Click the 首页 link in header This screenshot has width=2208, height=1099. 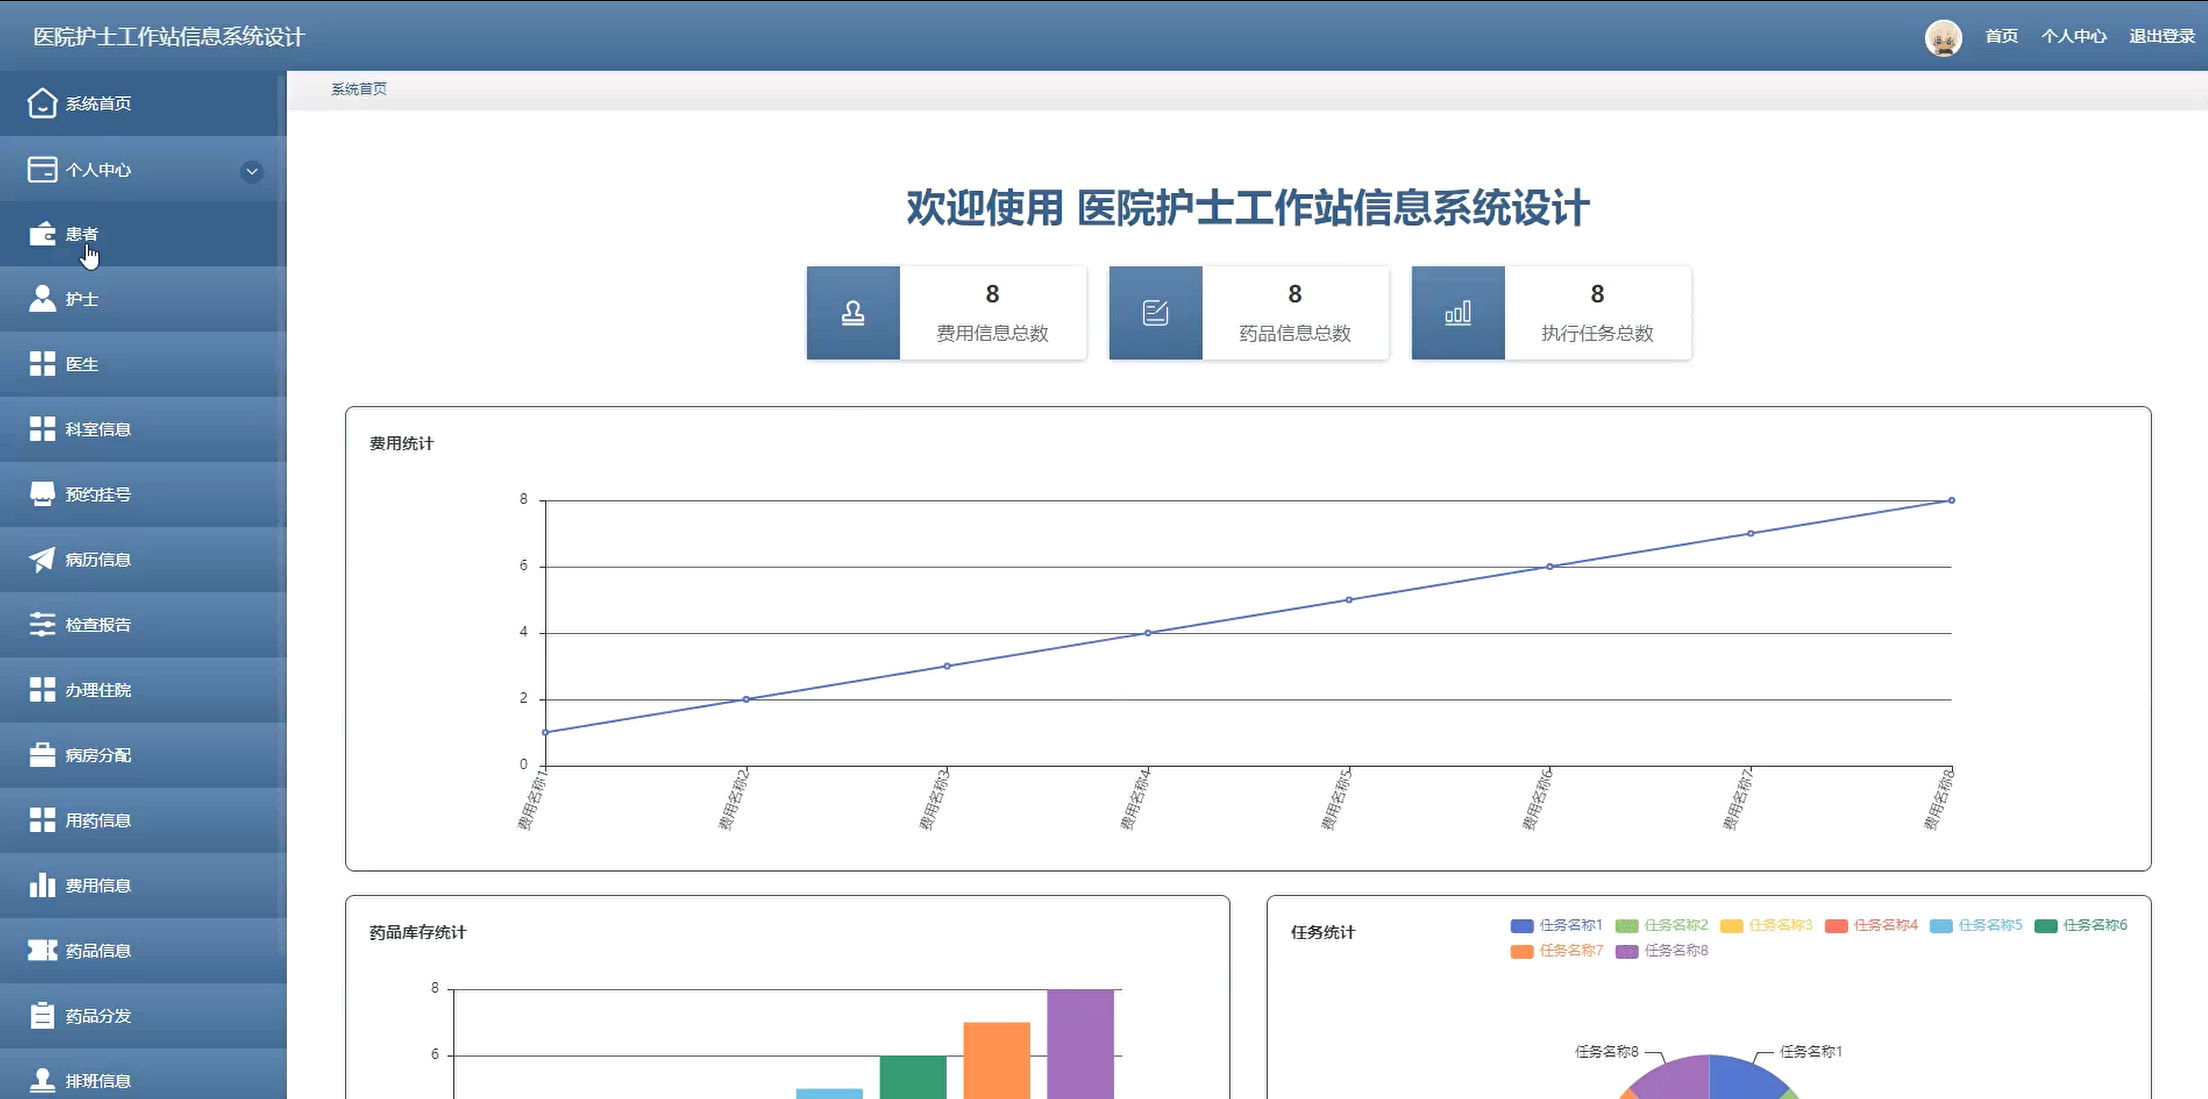click(2001, 36)
